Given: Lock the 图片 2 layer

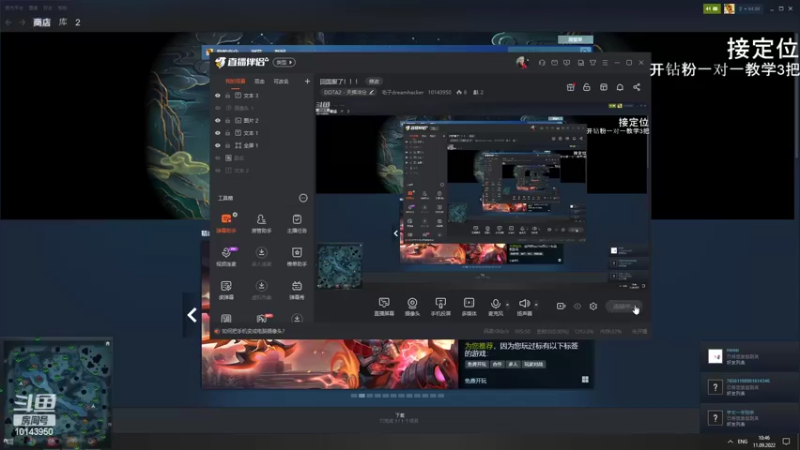Looking at the screenshot, I should (x=228, y=120).
